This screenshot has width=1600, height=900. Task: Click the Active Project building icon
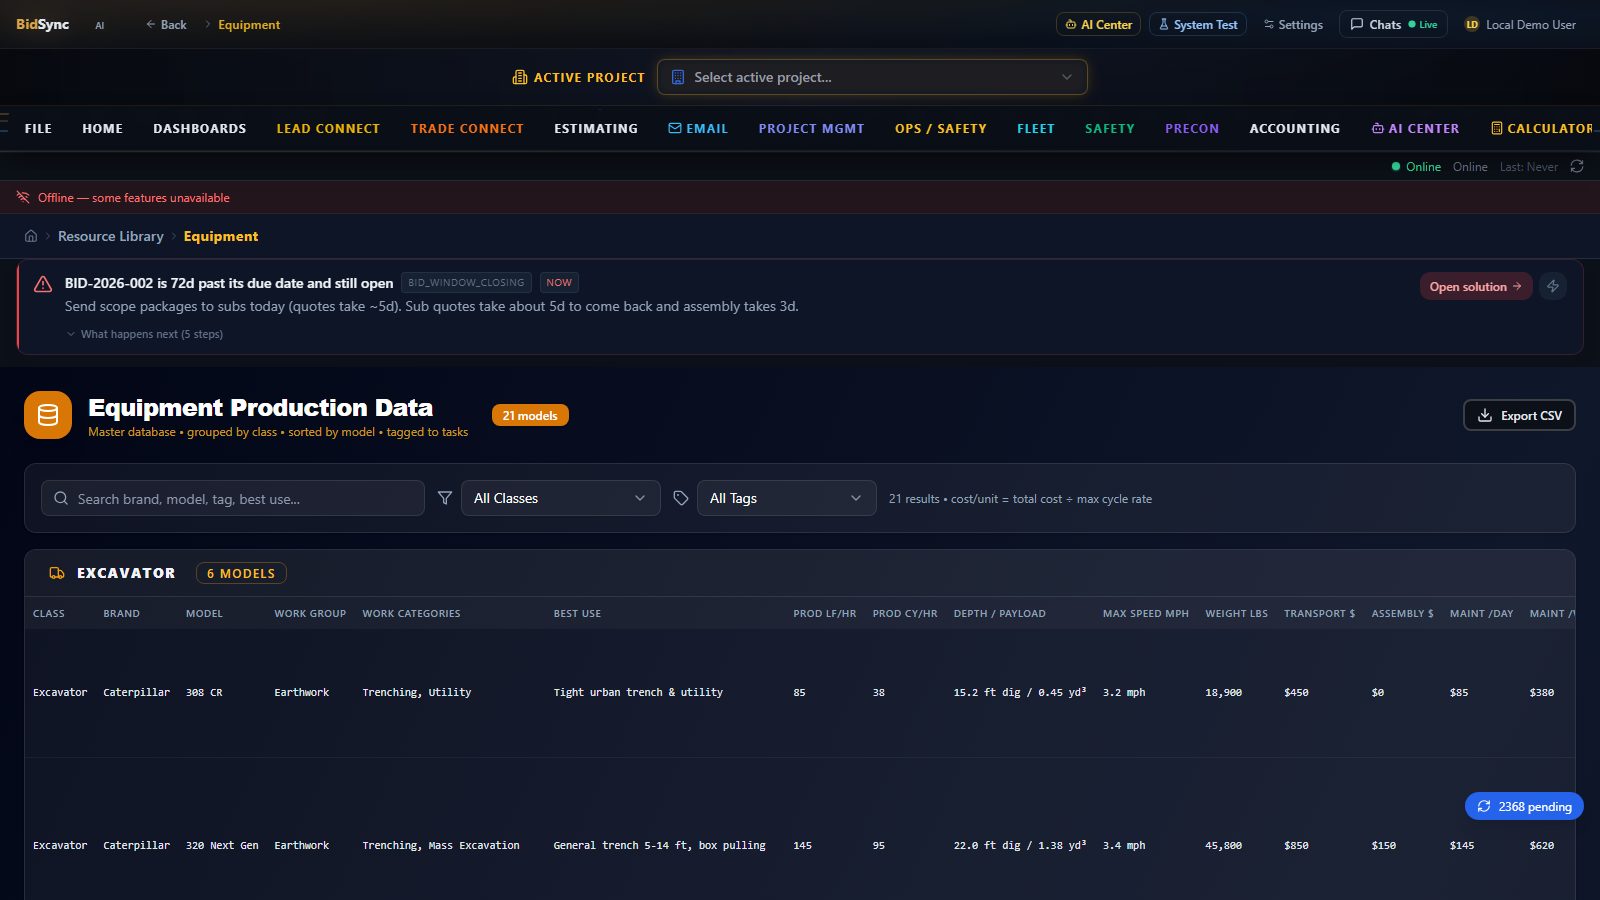(x=520, y=77)
